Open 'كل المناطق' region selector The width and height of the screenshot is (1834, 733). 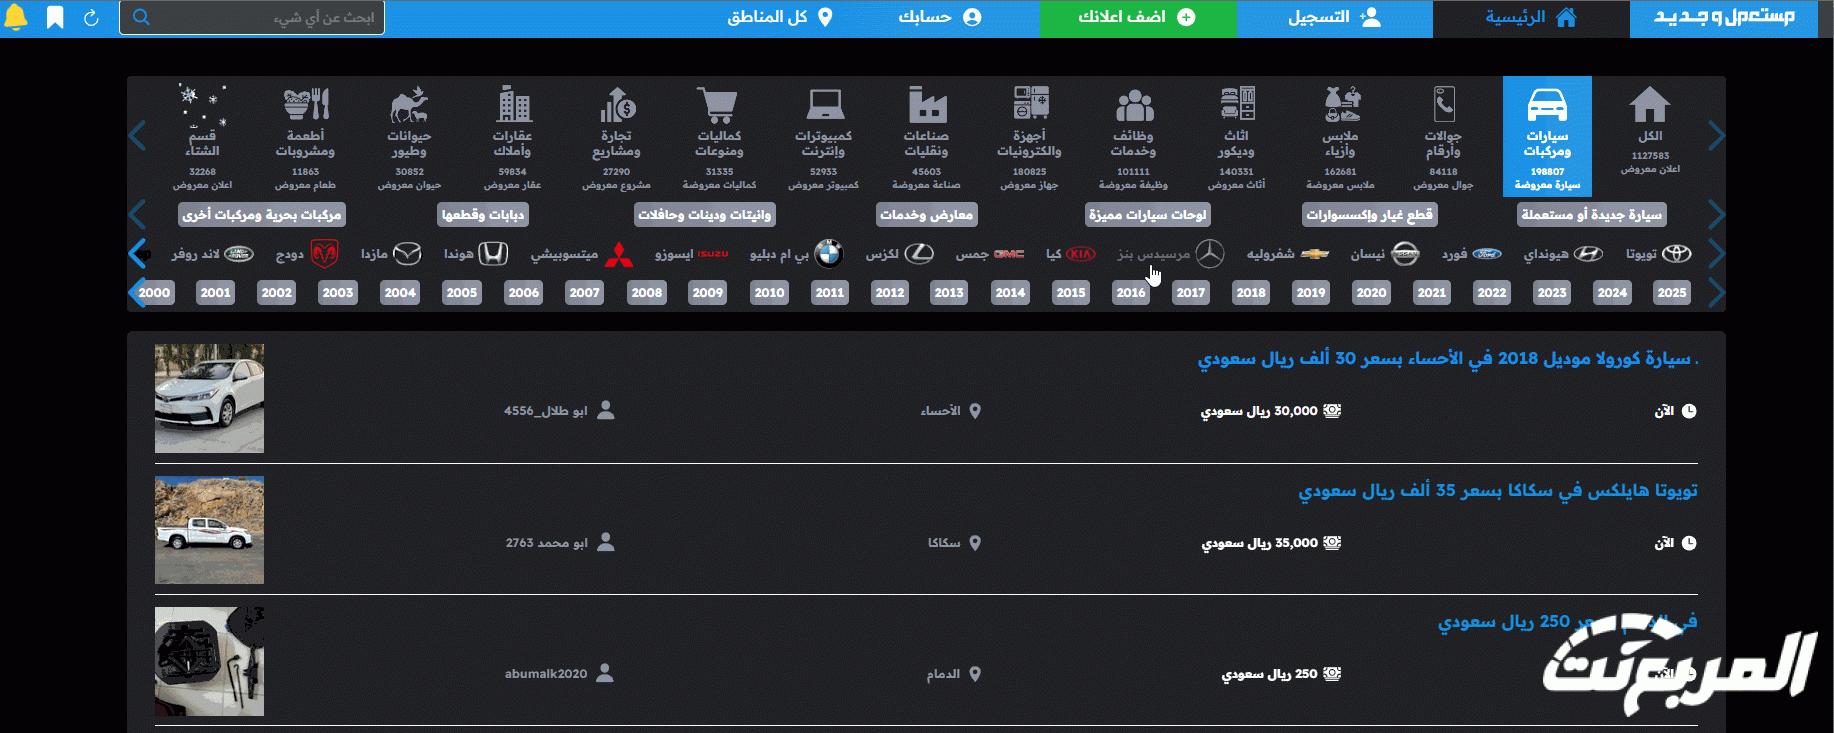coord(780,17)
